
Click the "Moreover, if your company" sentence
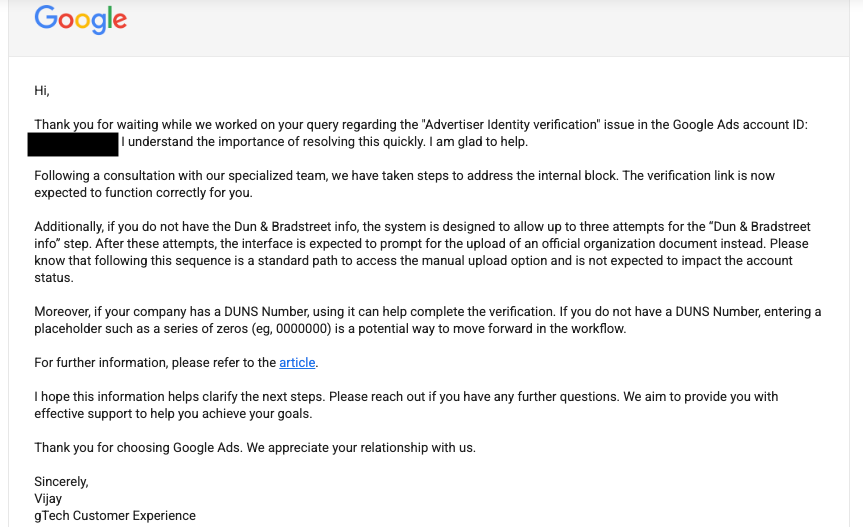click(120, 312)
